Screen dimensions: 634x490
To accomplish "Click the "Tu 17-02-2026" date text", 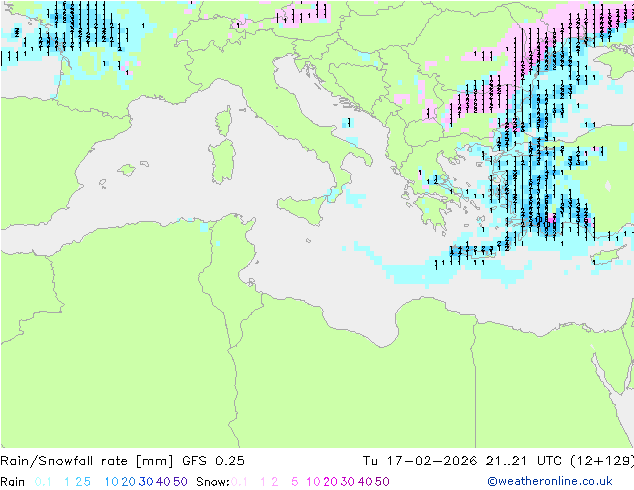I will click(420, 461).
